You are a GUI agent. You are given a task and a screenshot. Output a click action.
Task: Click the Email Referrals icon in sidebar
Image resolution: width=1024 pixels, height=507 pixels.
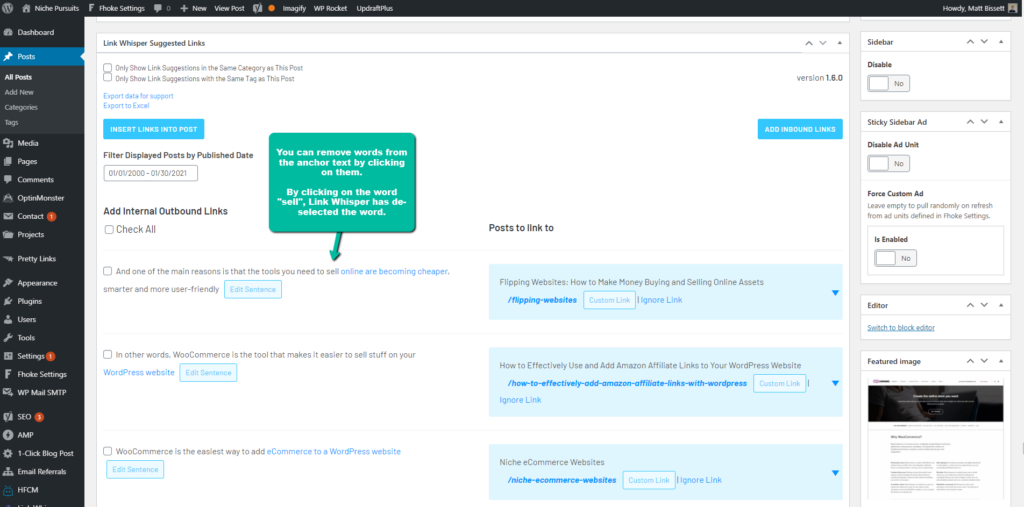8,471
